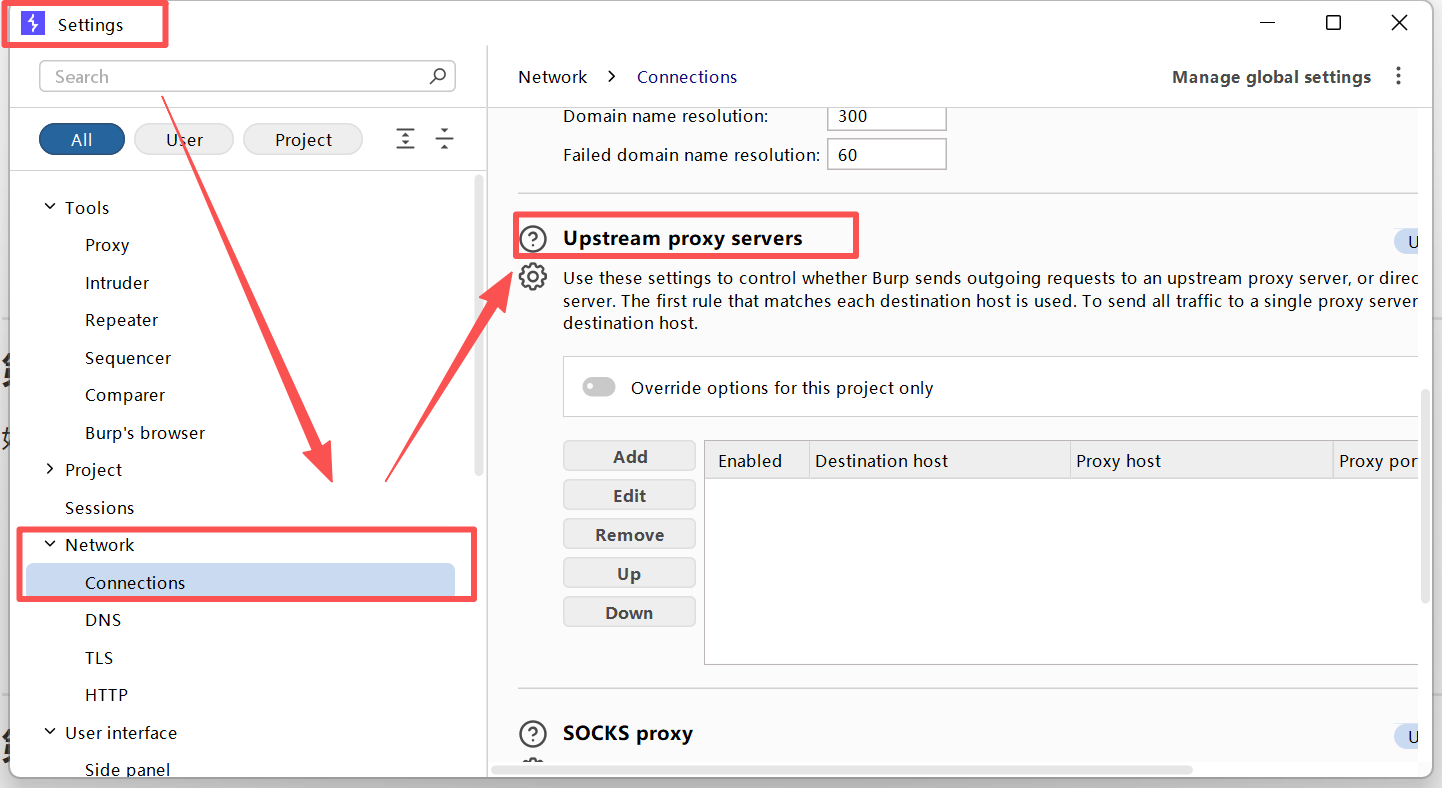The width and height of the screenshot is (1442, 788).
Task: Open Sessions settings in tree
Action: coord(99,508)
